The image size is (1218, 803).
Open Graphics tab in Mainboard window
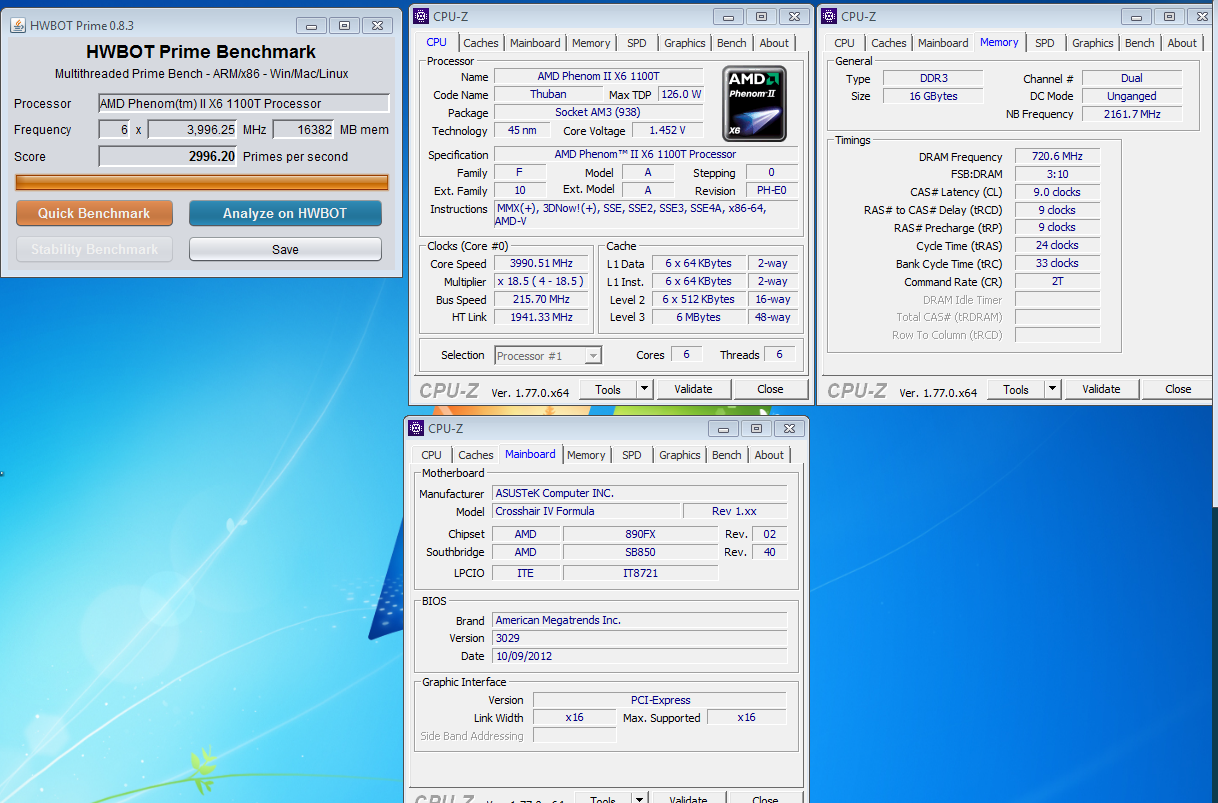(x=680, y=455)
